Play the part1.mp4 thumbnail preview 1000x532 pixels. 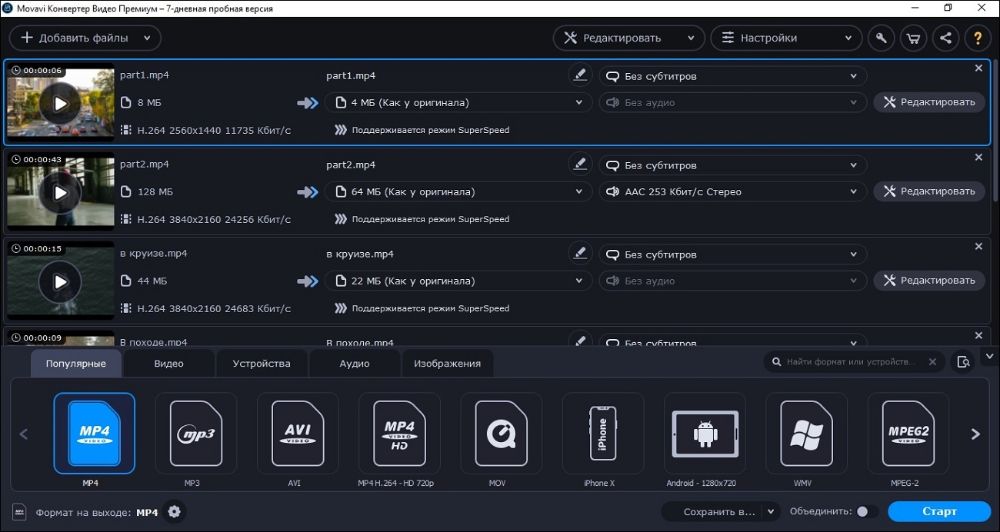pyautogui.click(x=60, y=103)
